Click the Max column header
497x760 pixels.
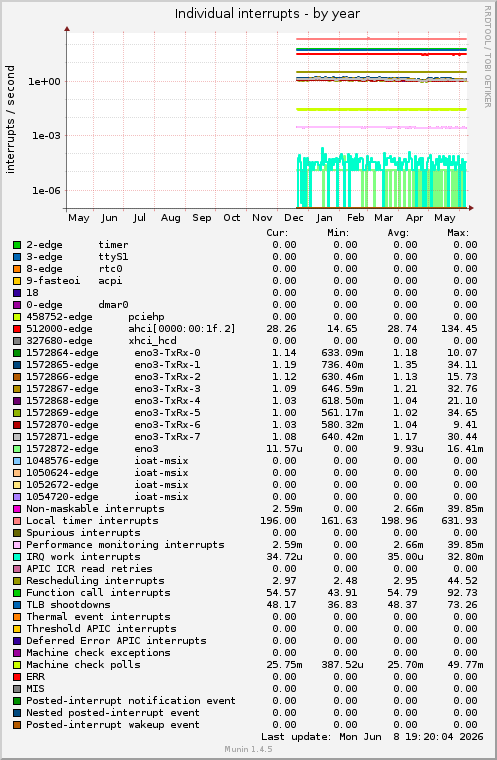tap(458, 233)
